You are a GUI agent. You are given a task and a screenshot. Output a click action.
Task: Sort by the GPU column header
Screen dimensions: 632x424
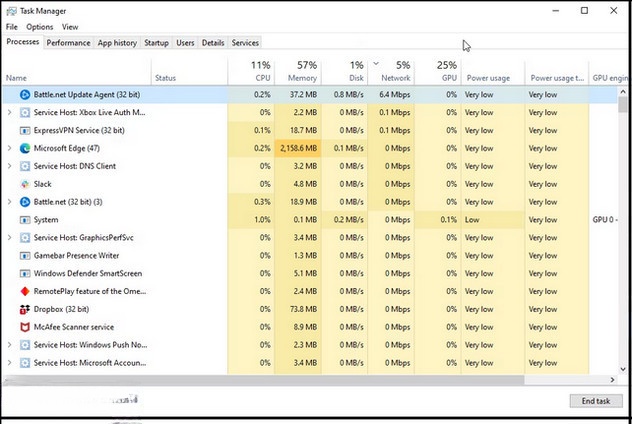pos(438,71)
